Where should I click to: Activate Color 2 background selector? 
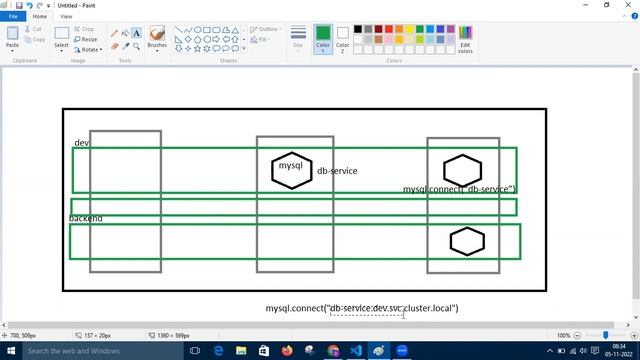pyautogui.click(x=342, y=39)
